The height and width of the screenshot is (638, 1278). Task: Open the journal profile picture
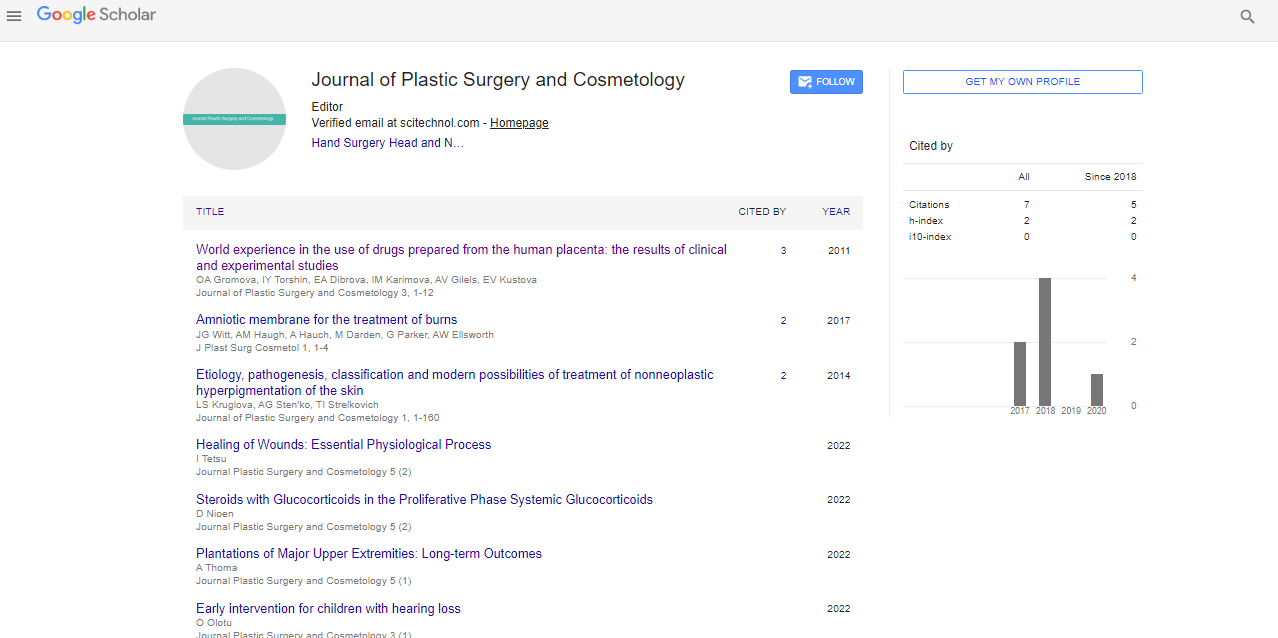234,119
